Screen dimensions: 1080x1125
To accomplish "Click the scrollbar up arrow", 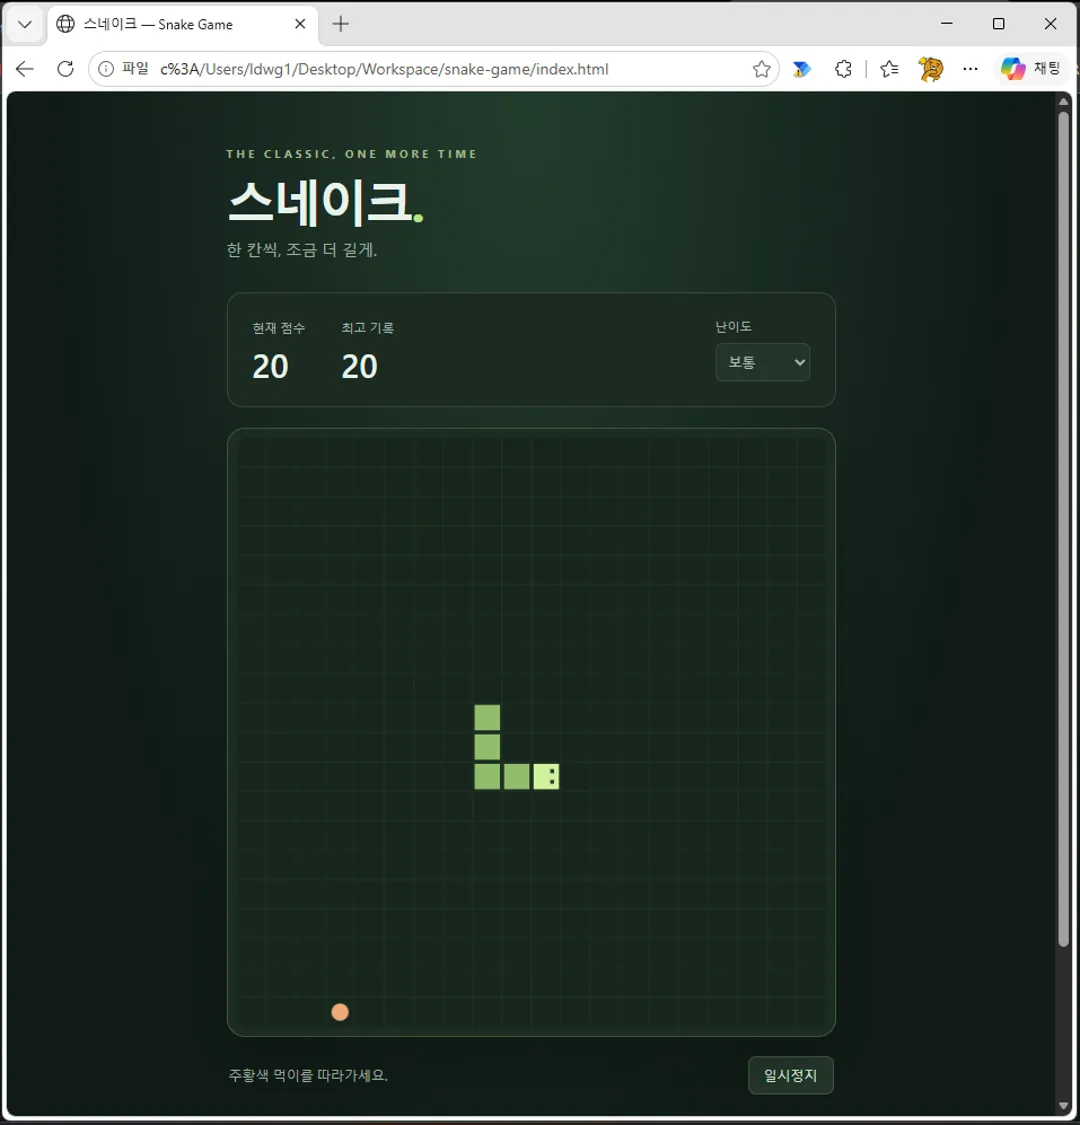I will pos(1063,102).
